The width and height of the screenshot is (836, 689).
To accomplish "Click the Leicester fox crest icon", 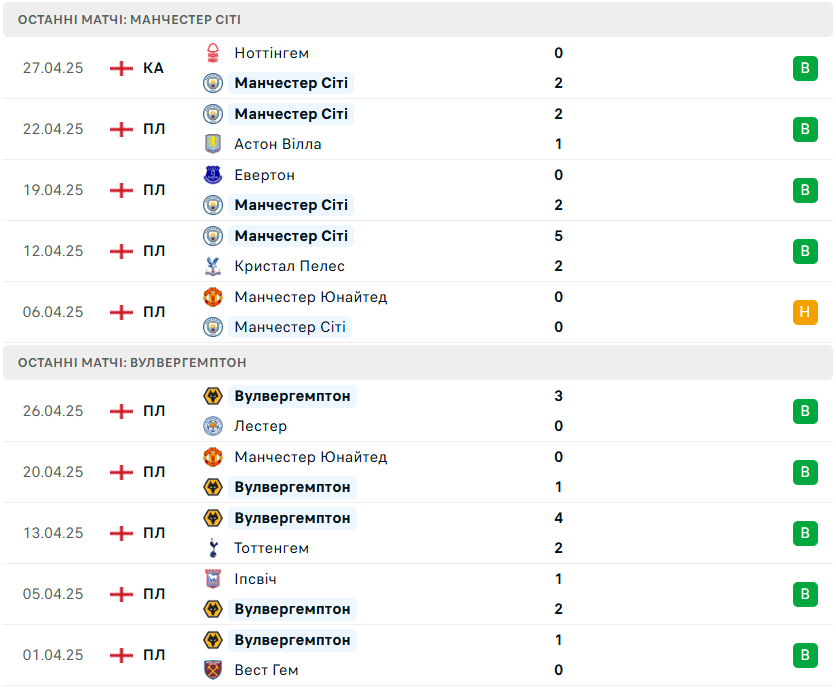I will (213, 426).
